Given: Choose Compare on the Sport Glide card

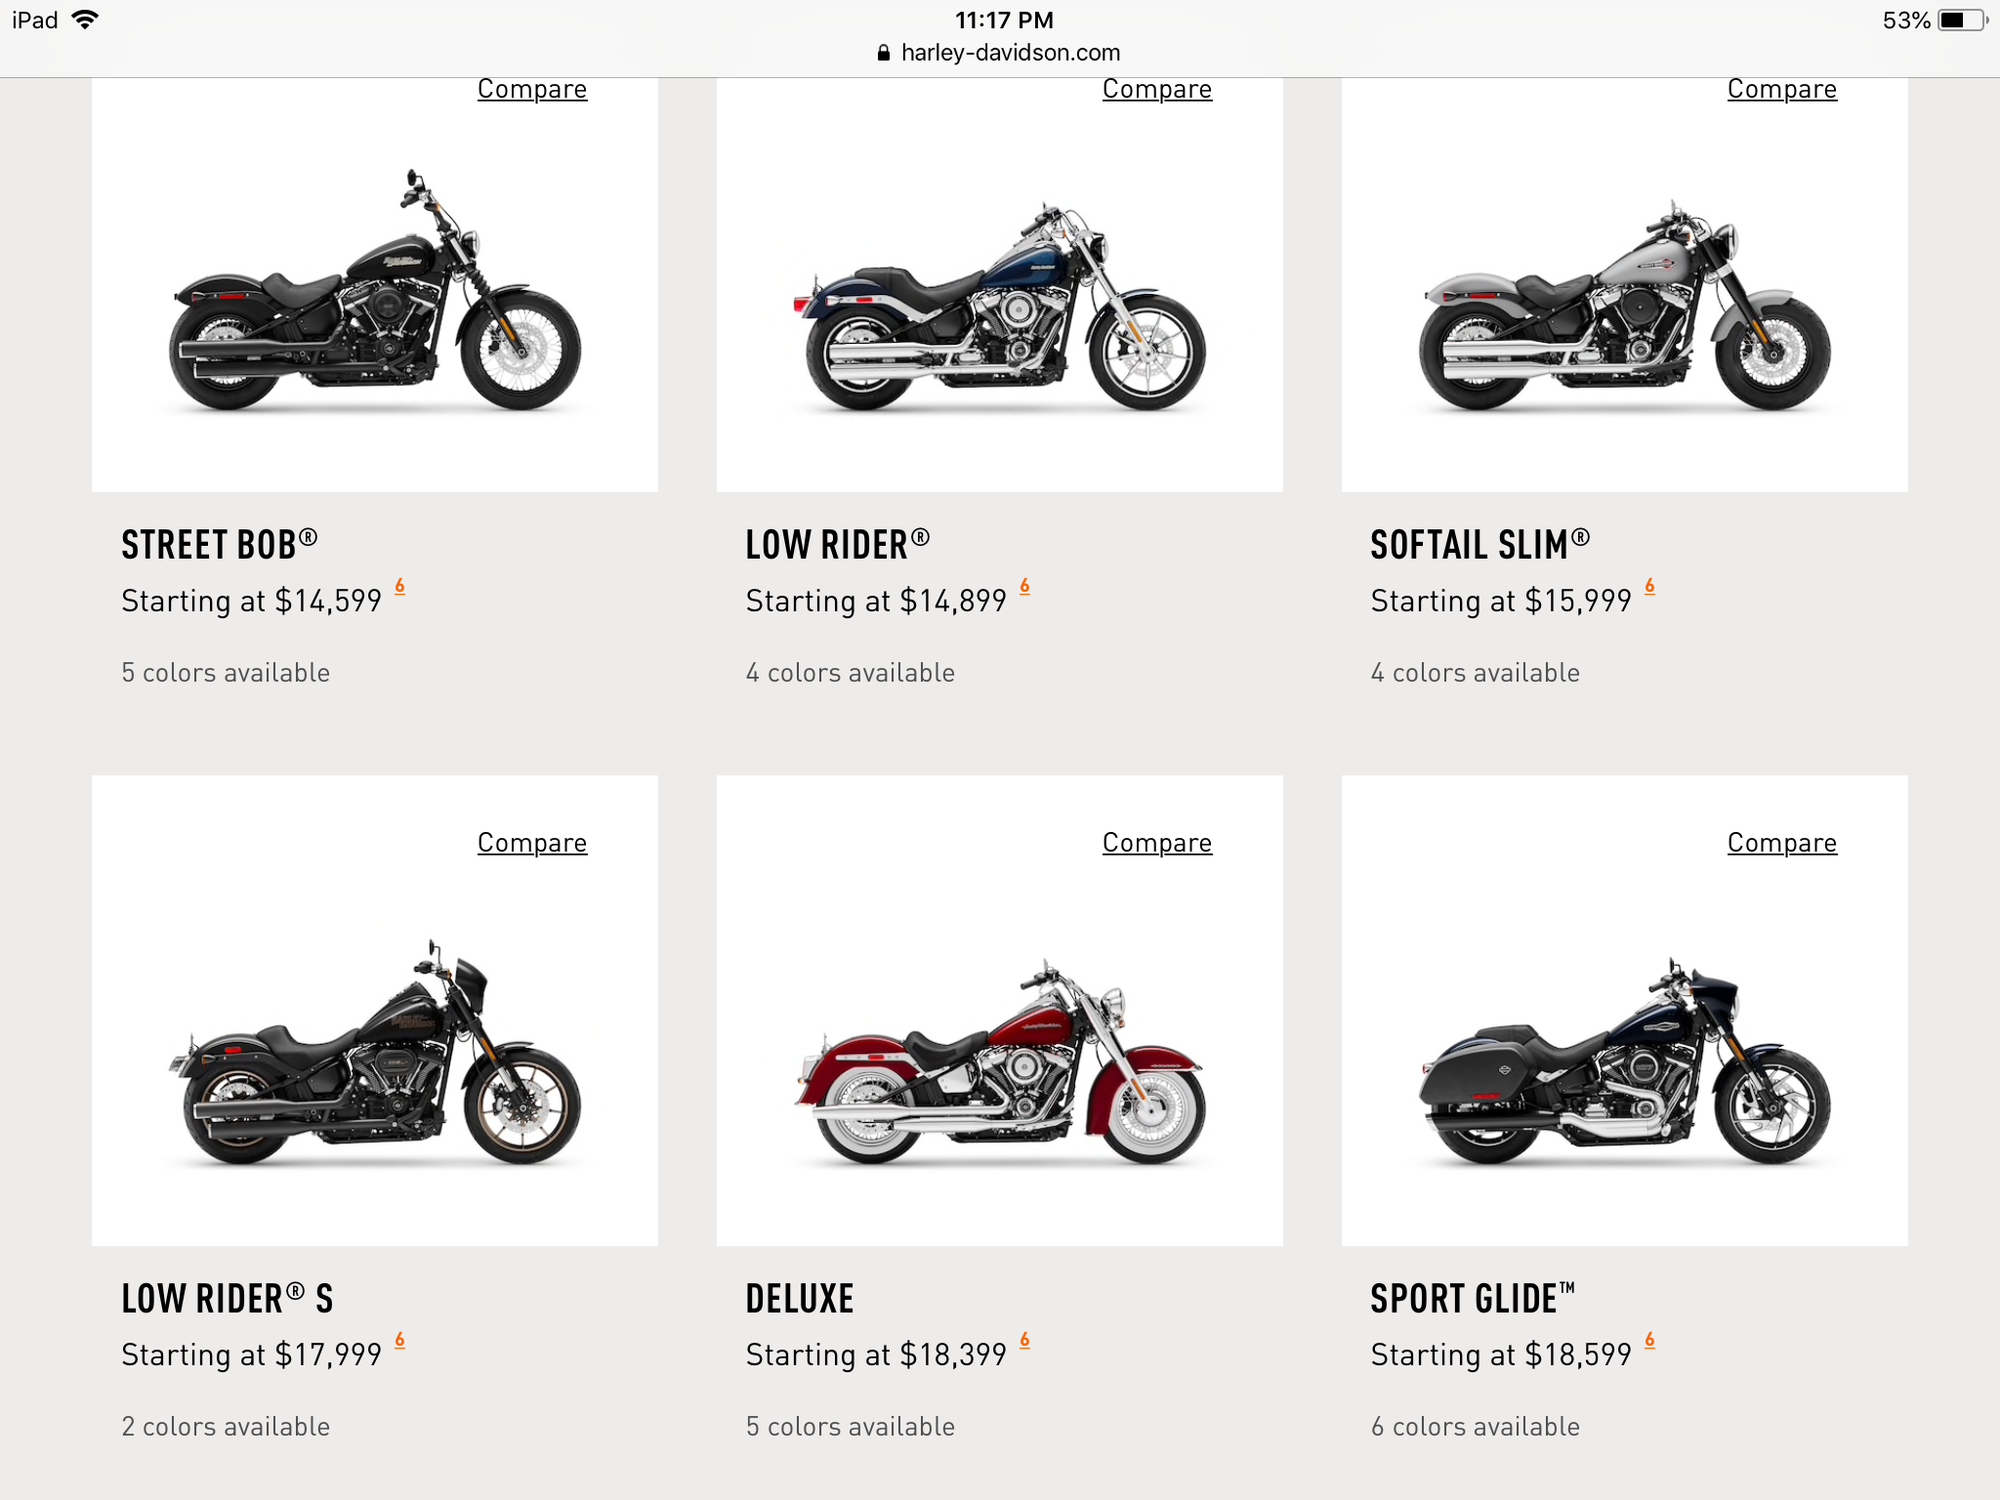Looking at the screenshot, I should 1782,843.
